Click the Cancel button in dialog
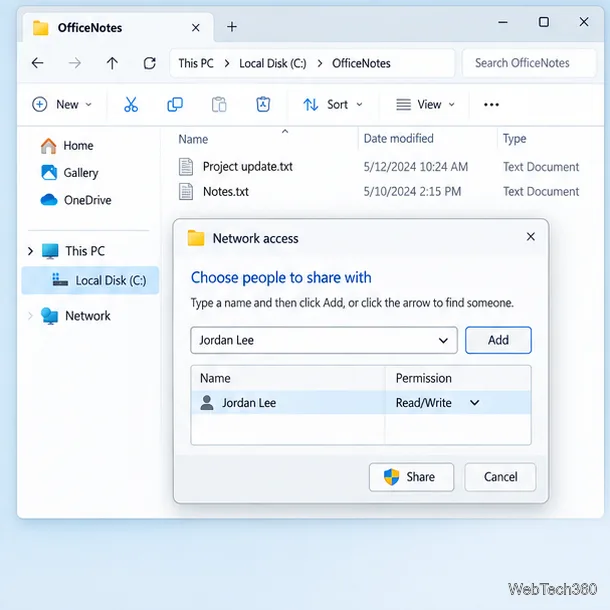This screenshot has height=610, width=610. pyautogui.click(x=500, y=477)
